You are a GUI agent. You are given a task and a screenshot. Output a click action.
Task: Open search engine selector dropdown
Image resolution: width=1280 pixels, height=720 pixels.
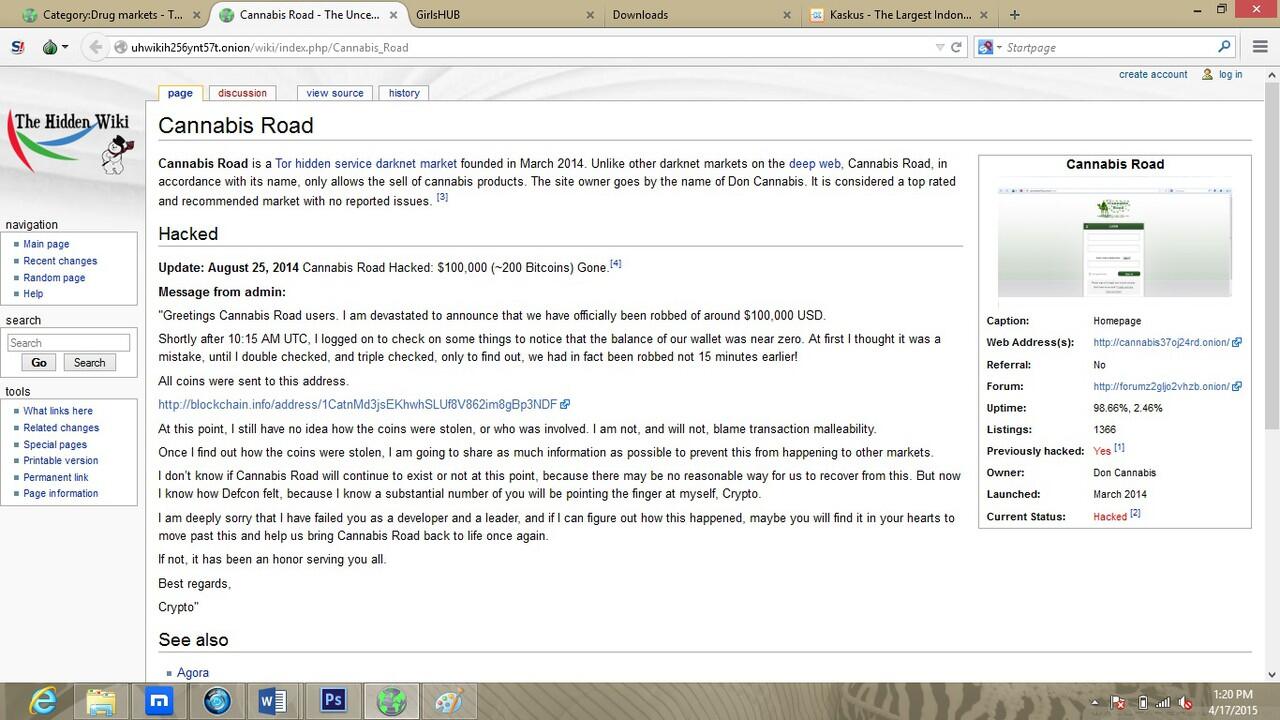(x=997, y=47)
